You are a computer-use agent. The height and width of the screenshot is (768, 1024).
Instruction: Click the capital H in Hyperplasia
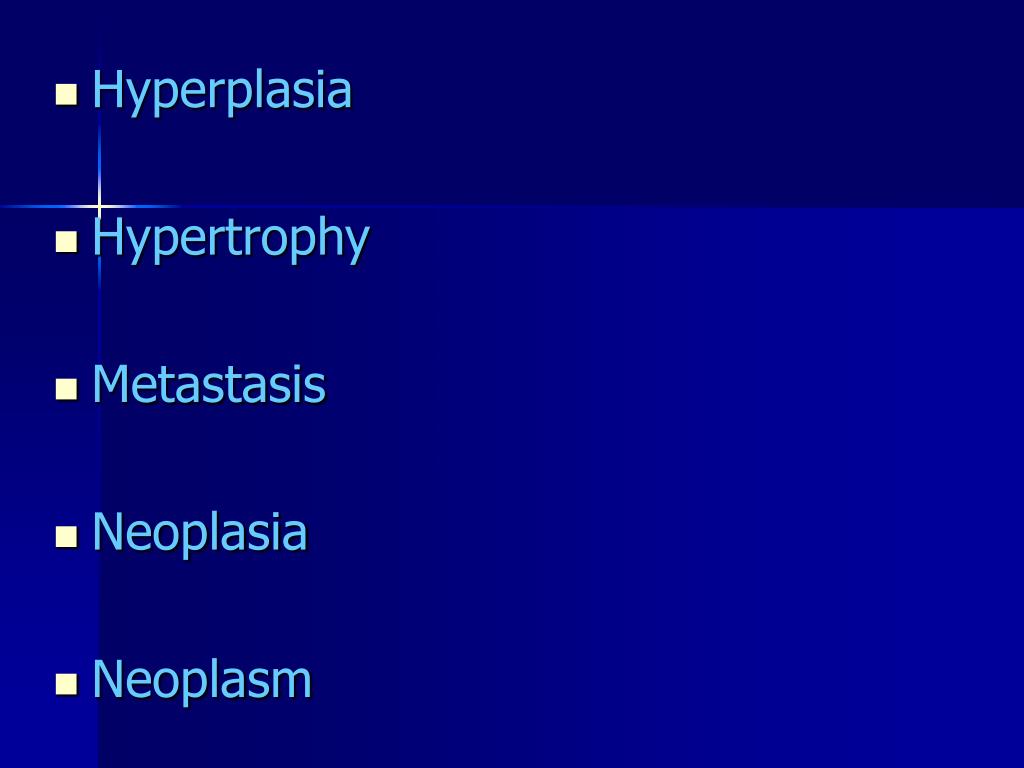(108, 88)
